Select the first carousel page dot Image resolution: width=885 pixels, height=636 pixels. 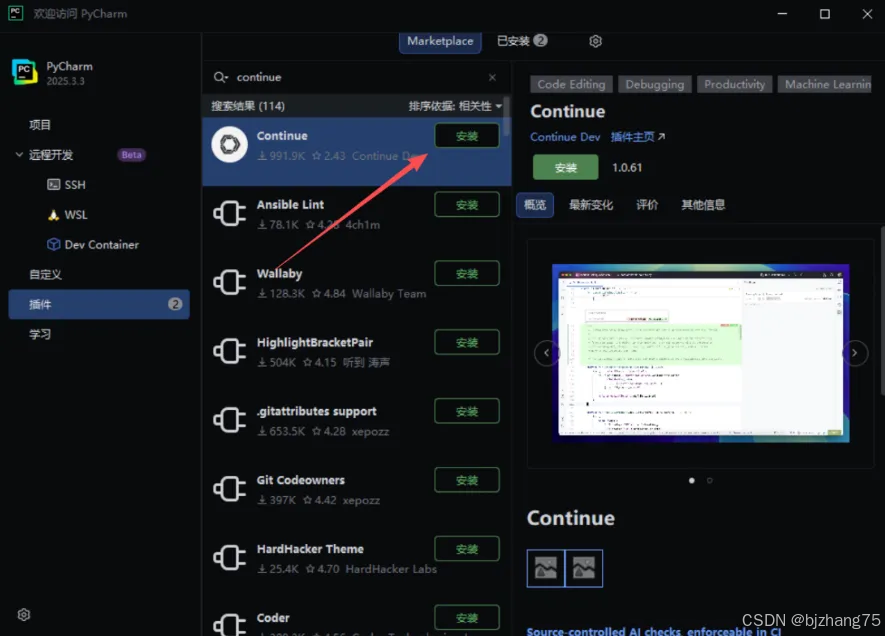click(x=692, y=480)
